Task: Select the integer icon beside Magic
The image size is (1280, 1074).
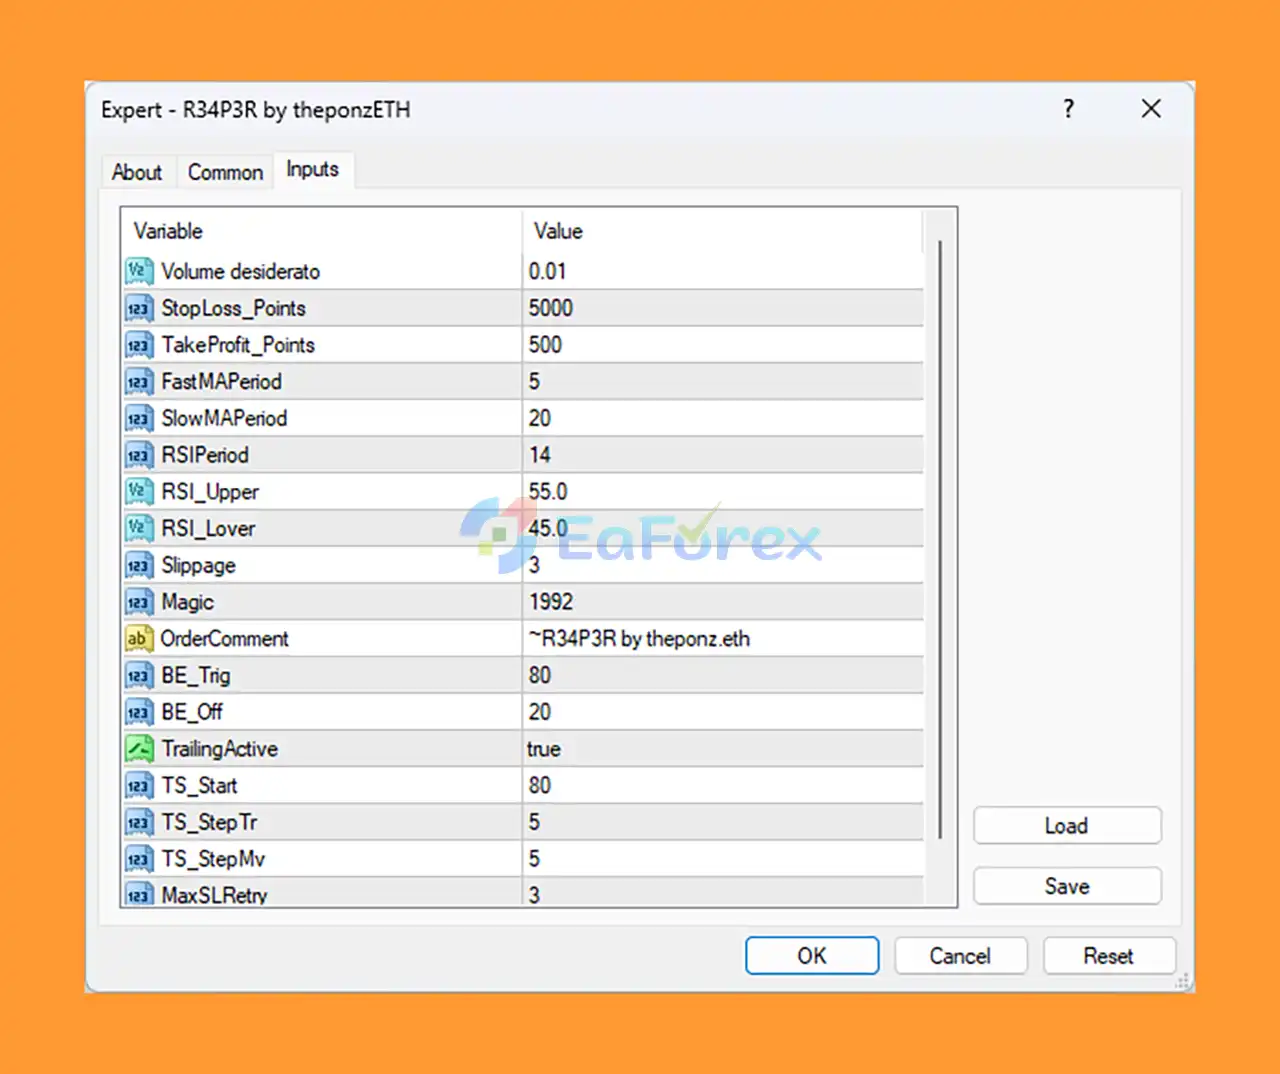Action: [138, 602]
